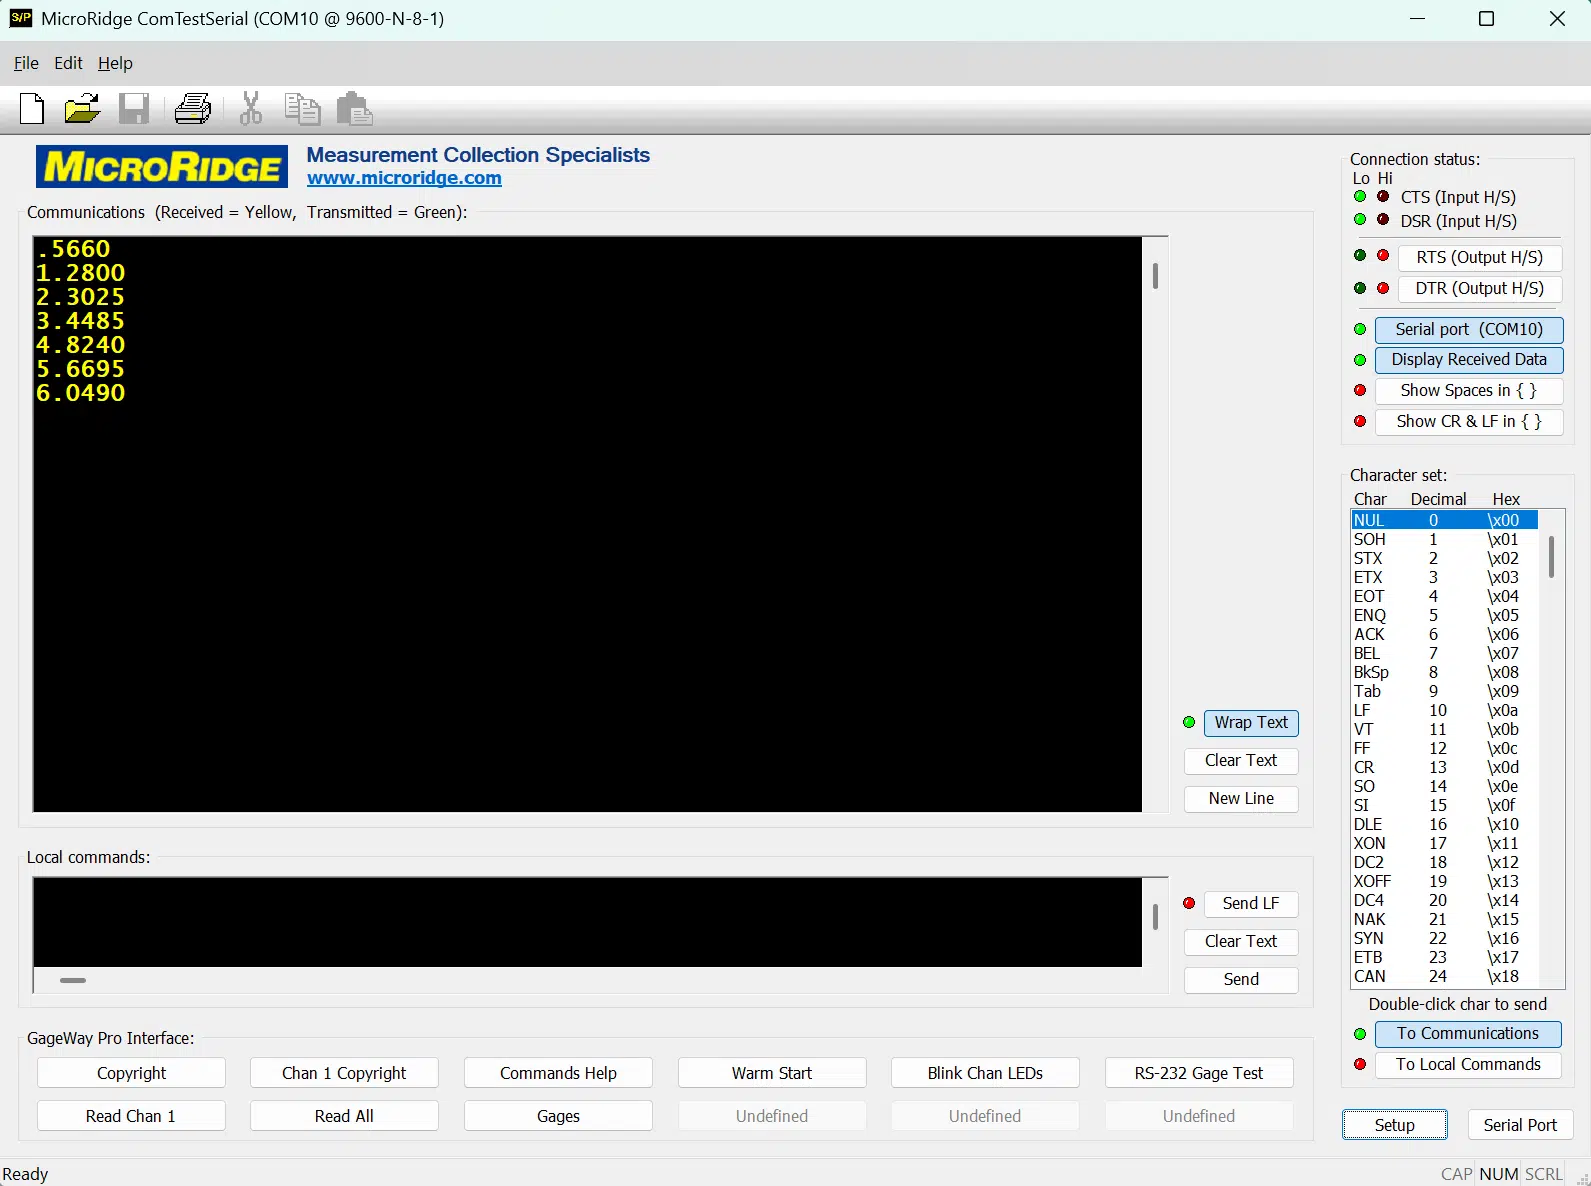The image size is (1591, 1186).
Task: Open a file with the folder icon
Action: [82, 108]
